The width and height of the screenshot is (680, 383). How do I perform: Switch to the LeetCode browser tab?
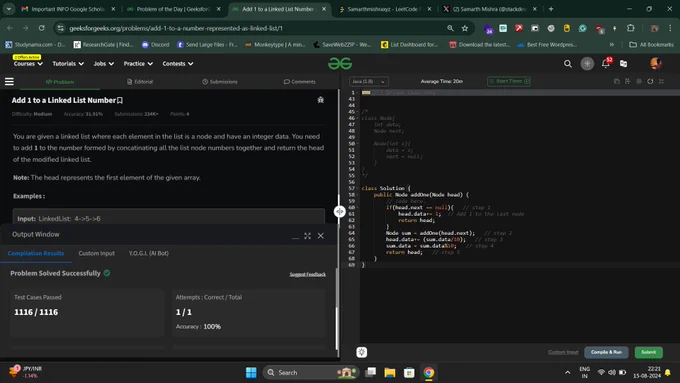click(x=385, y=9)
